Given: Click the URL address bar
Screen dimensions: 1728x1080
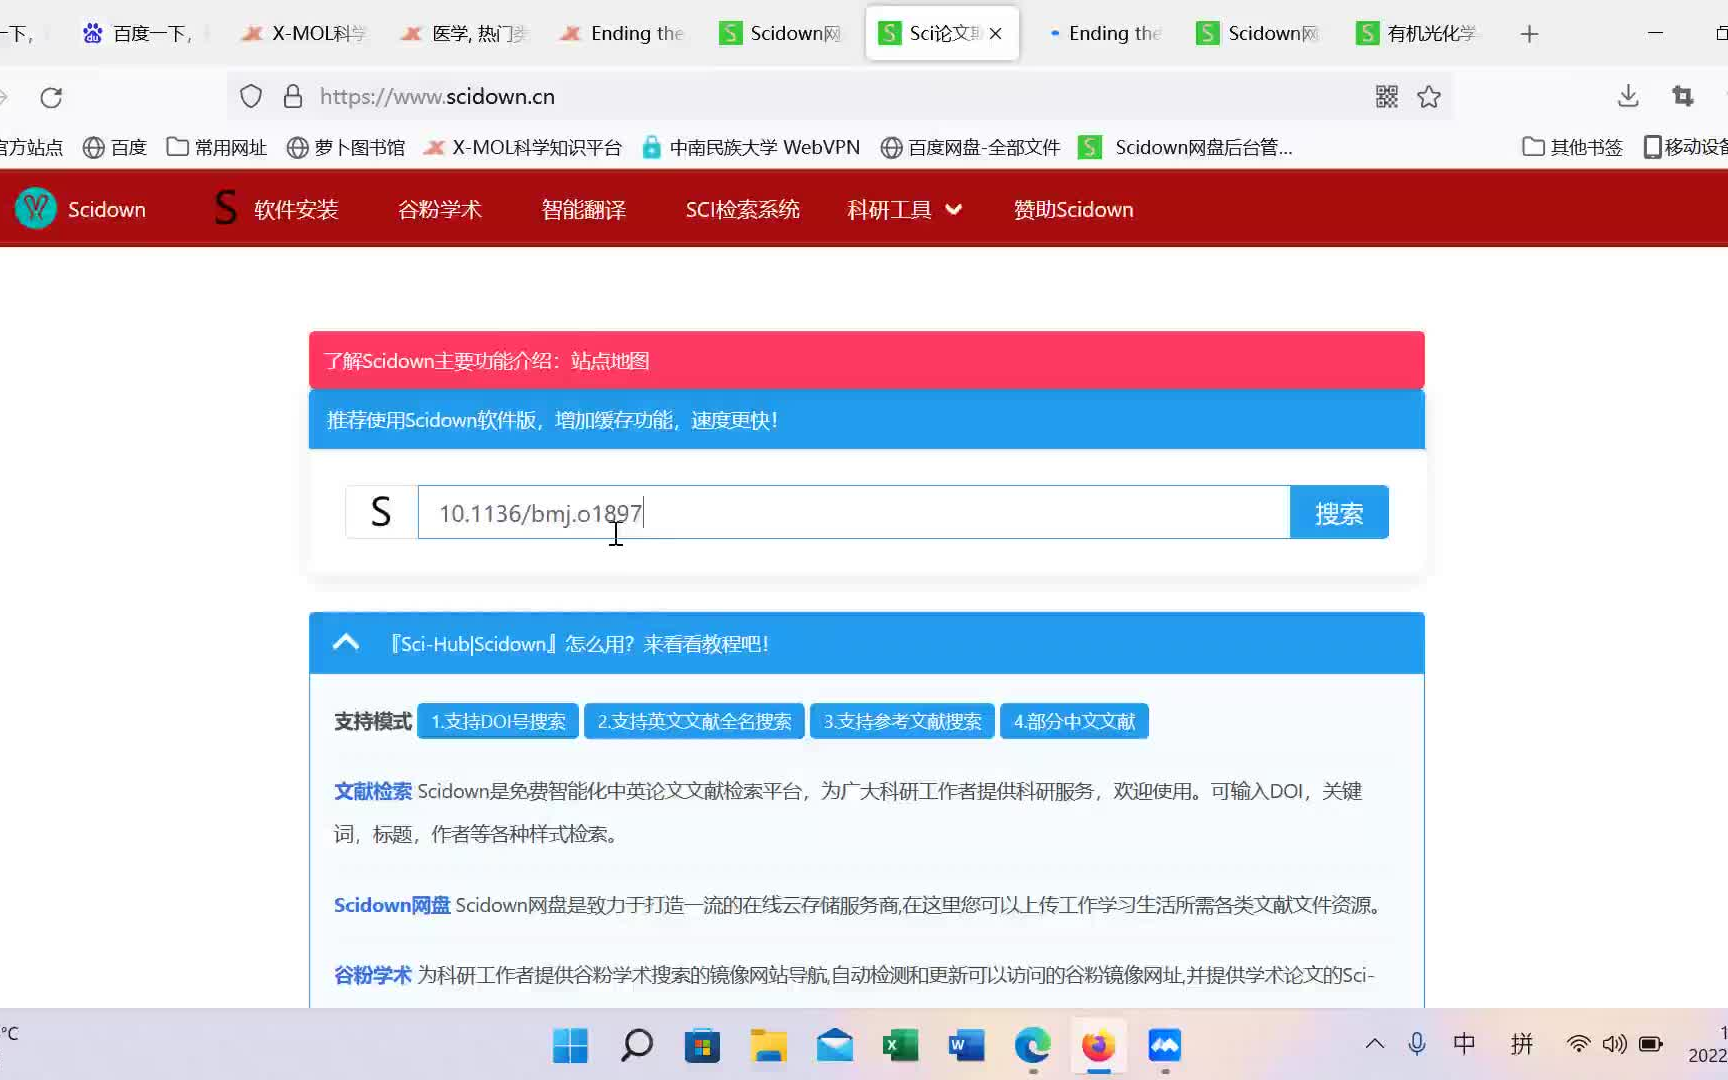Looking at the screenshot, I should click(840, 97).
